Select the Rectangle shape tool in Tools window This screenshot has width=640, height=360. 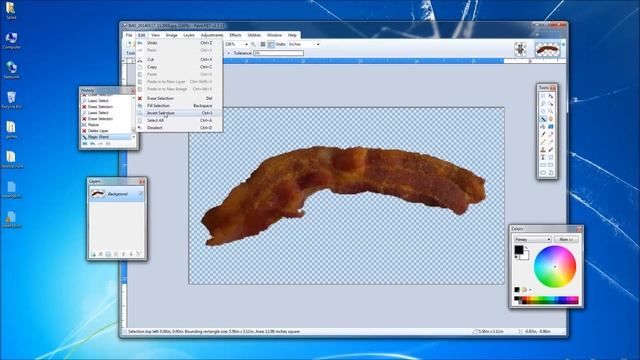(x=543, y=164)
